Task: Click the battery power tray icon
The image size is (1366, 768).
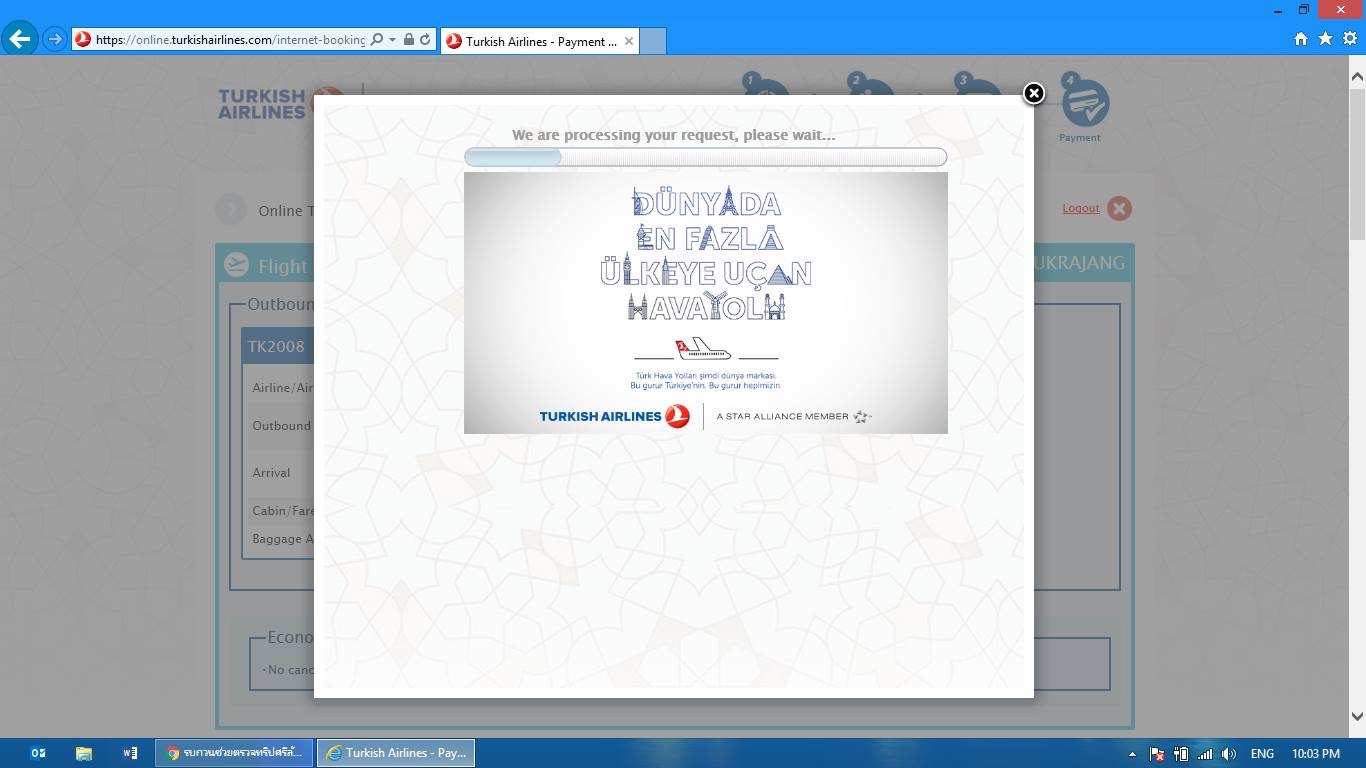Action: coord(1181,754)
